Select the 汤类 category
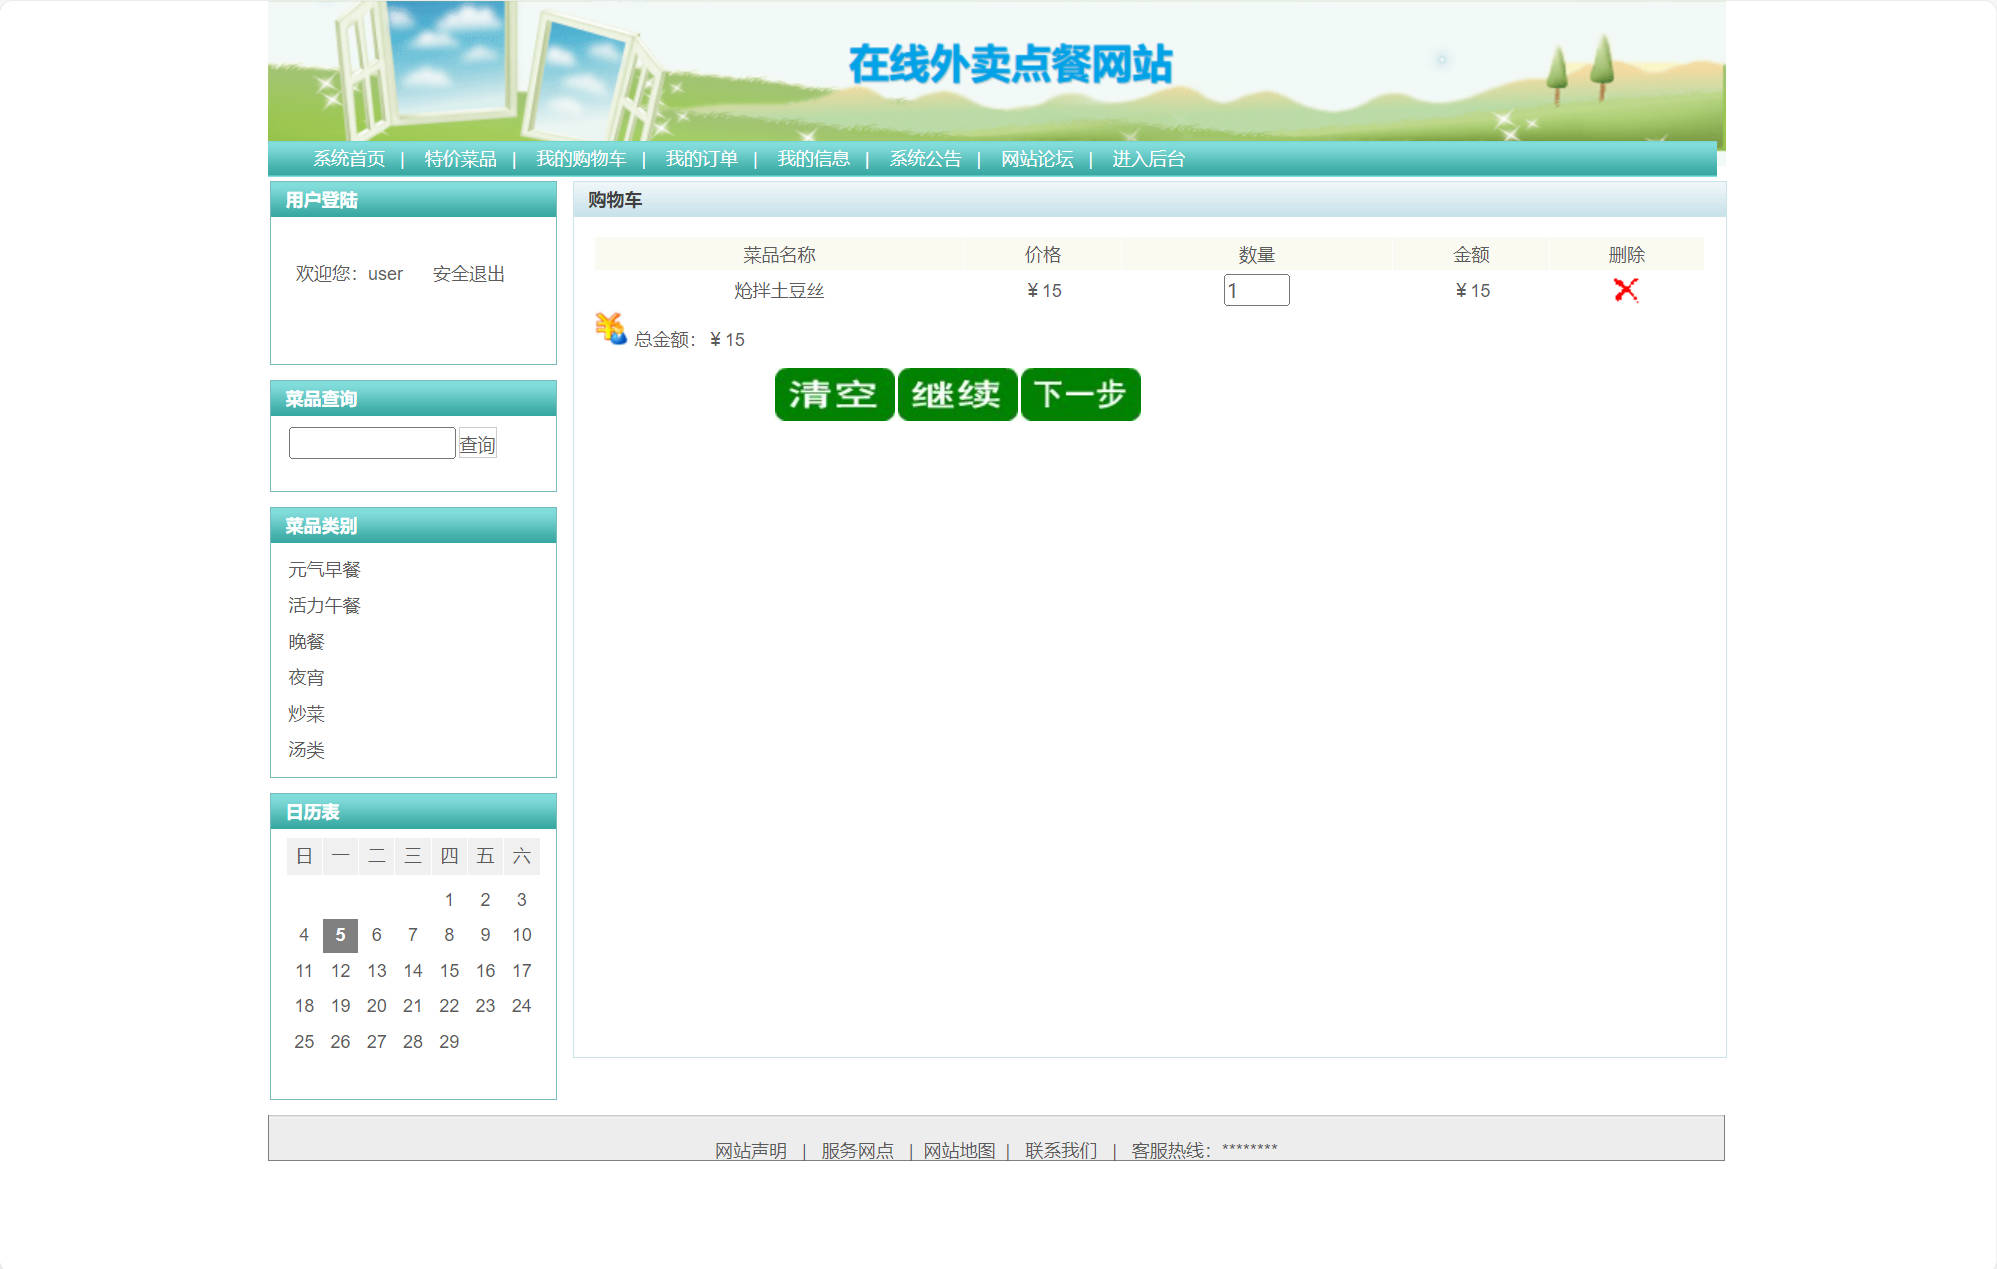1997x1269 pixels. point(306,750)
